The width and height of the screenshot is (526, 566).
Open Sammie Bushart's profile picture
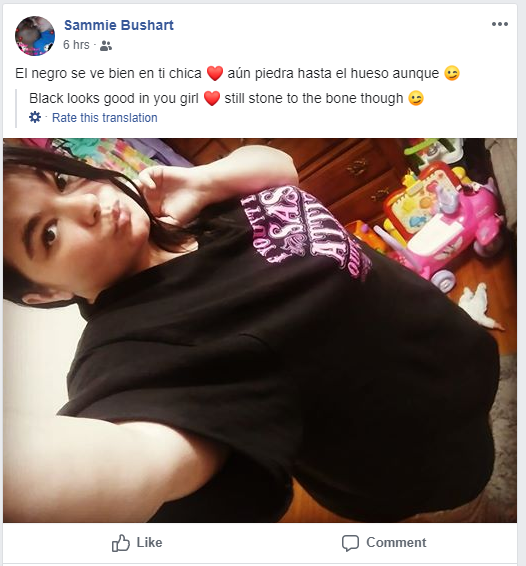tap(35, 36)
